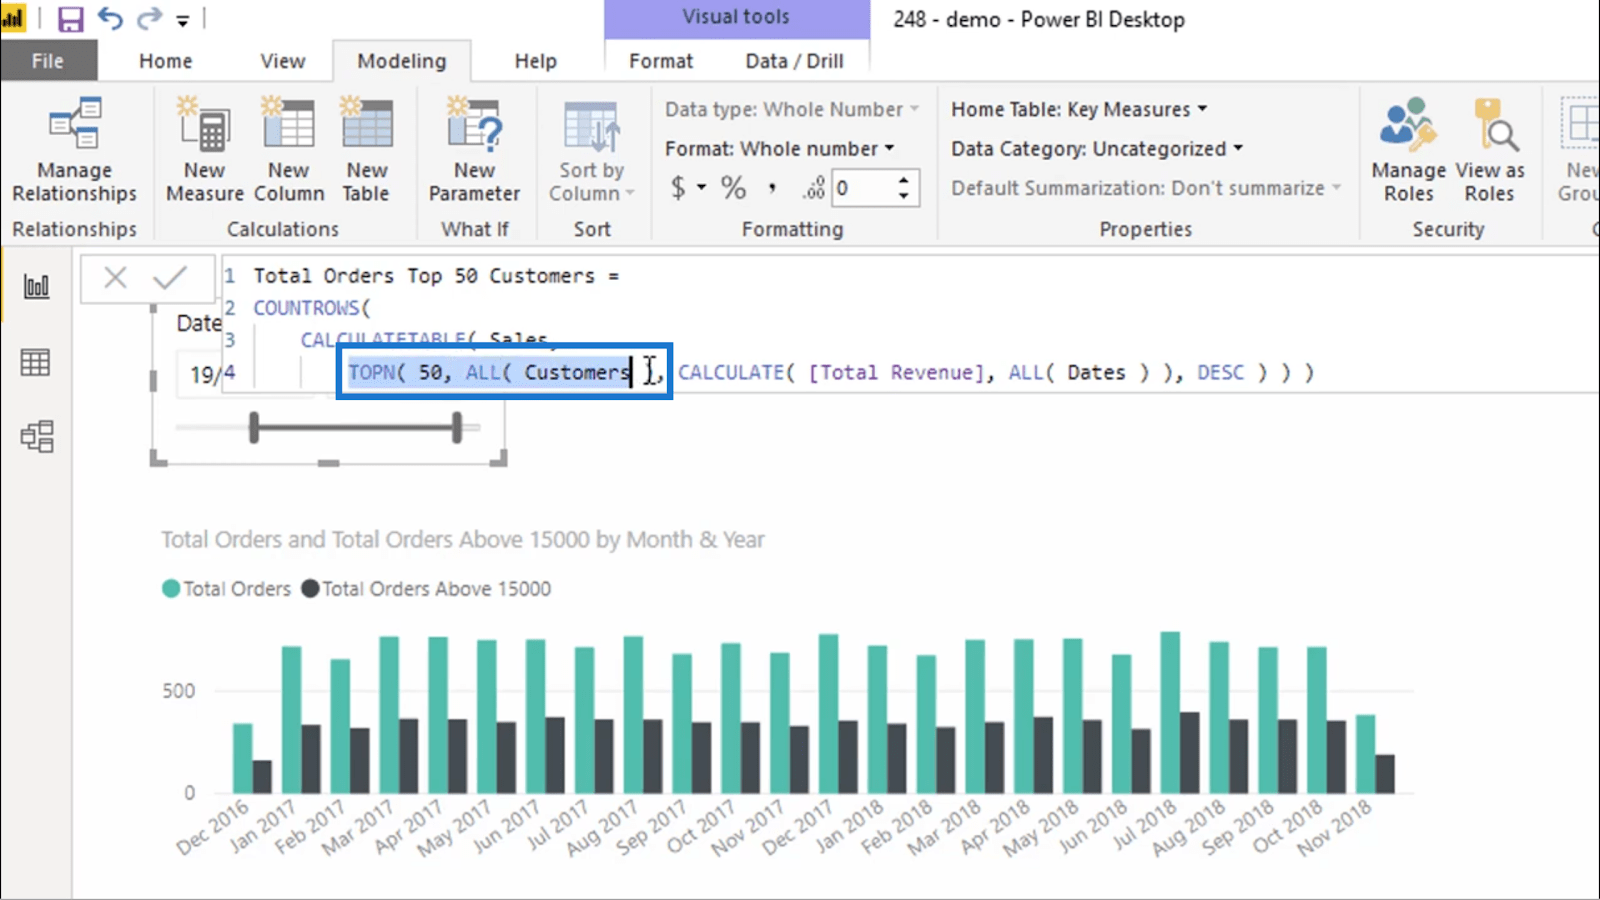
Task: Click the DESC keyword in the formula
Action: pos(1221,372)
